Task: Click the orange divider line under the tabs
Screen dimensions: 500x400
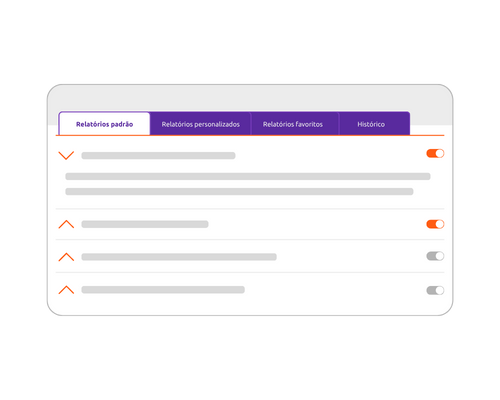Action: pyautogui.click(x=250, y=135)
